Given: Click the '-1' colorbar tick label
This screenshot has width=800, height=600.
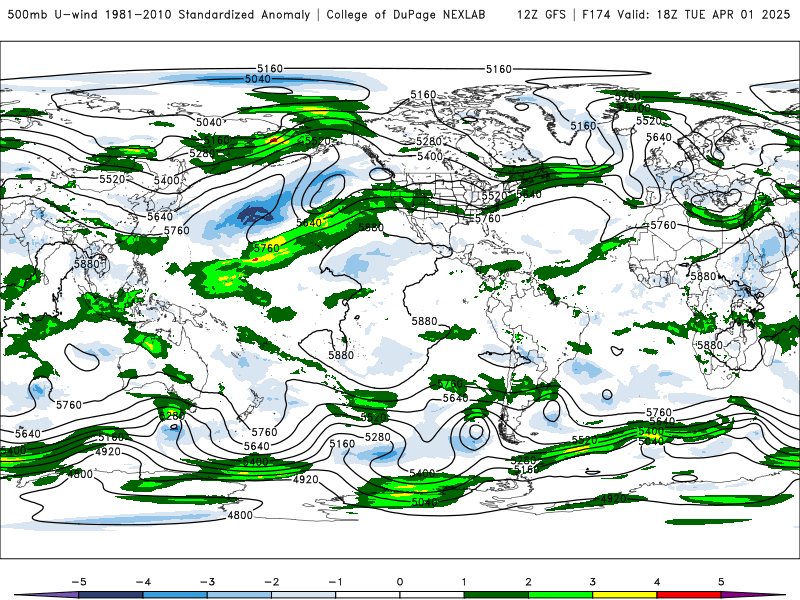Looking at the screenshot, I should click(335, 582).
